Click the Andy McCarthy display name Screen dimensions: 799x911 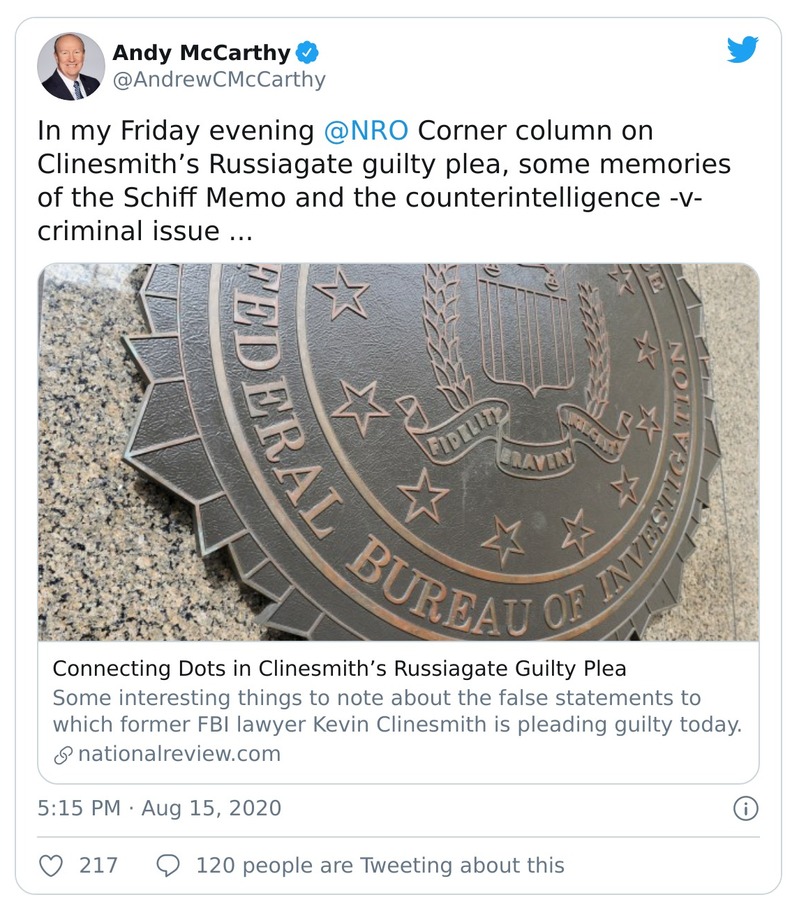point(201,52)
